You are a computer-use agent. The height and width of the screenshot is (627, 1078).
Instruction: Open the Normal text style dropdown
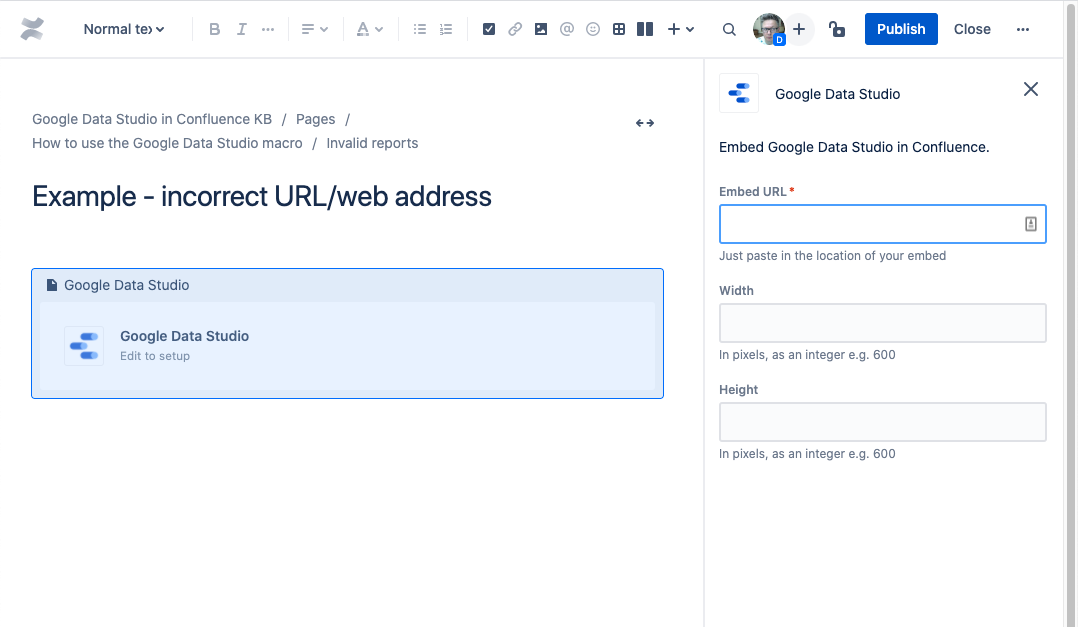click(124, 29)
